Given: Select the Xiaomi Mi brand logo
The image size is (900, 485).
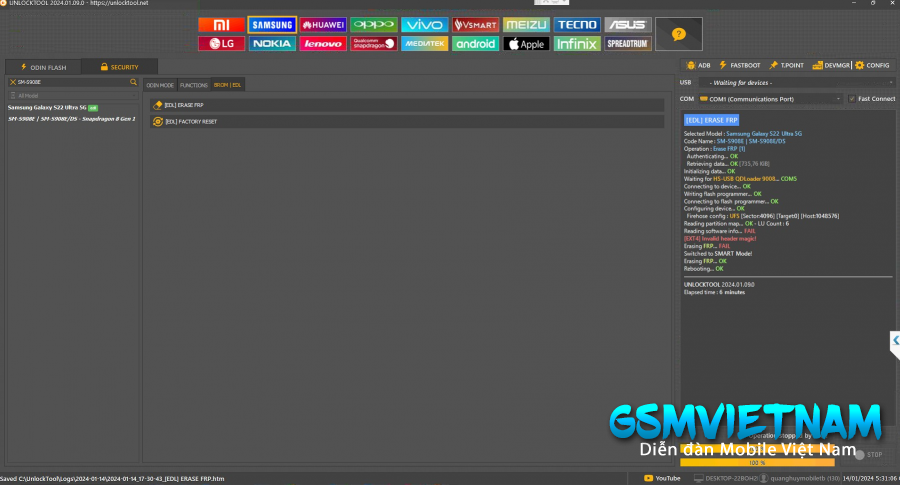Looking at the screenshot, I should pyautogui.click(x=221, y=25).
